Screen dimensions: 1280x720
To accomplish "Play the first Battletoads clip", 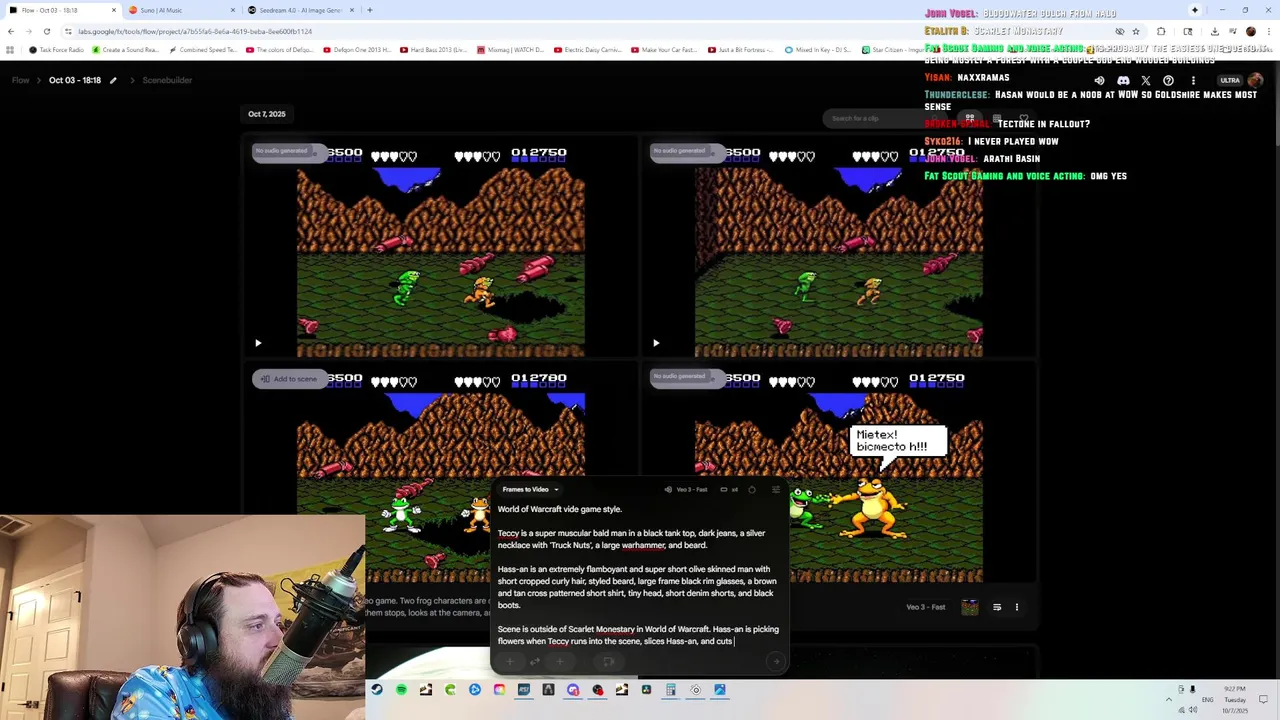I will click(x=258, y=343).
